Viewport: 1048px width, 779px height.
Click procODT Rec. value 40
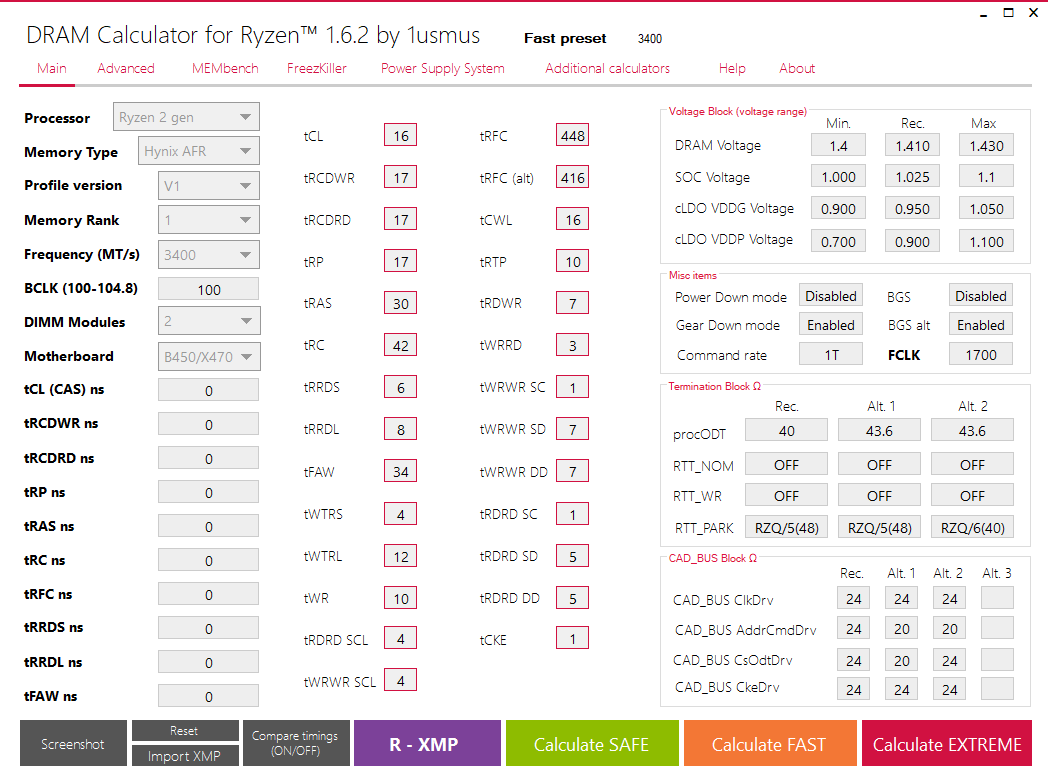(786, 430)
